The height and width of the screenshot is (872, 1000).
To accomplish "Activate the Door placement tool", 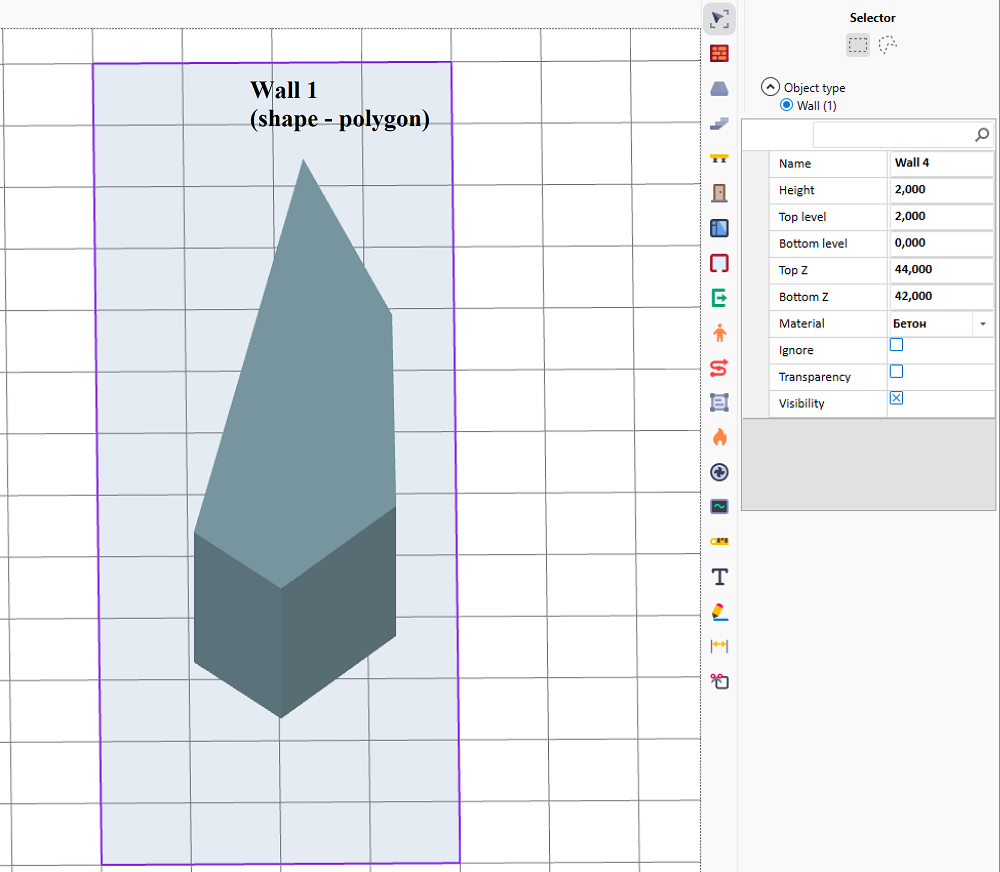I will pos(719,193).
